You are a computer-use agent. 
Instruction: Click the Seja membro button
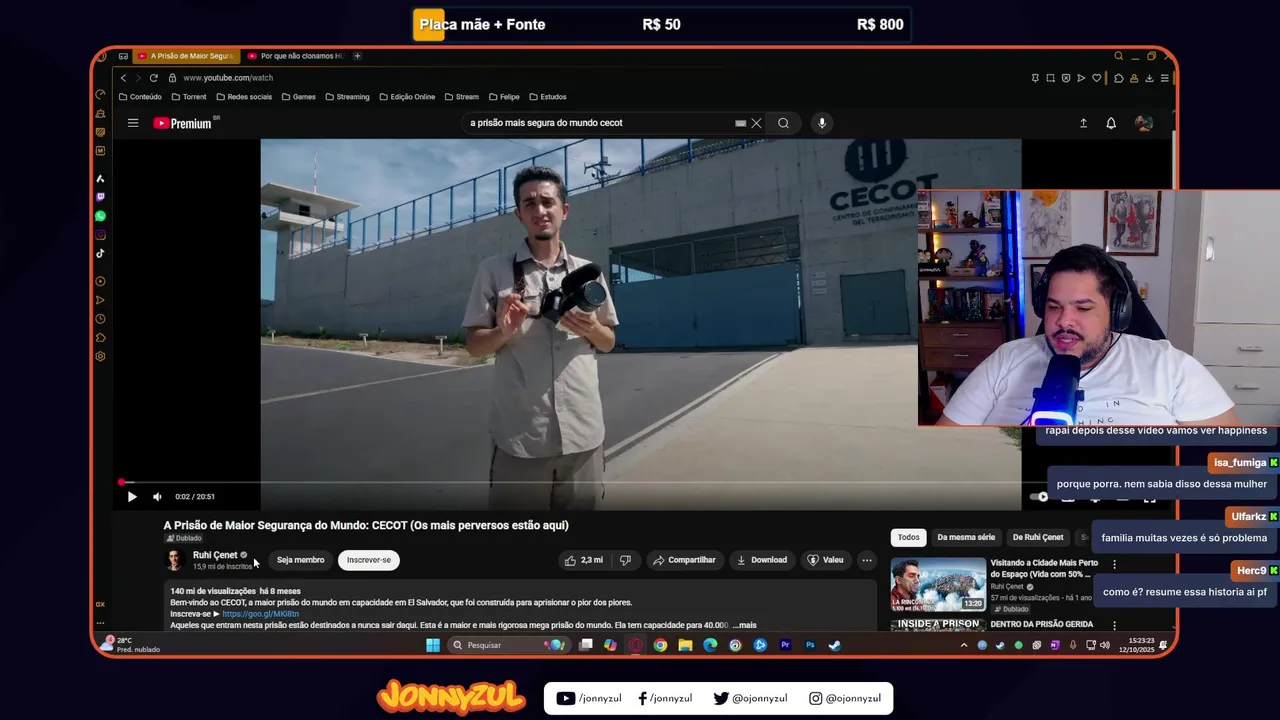(x=300, y=560)
